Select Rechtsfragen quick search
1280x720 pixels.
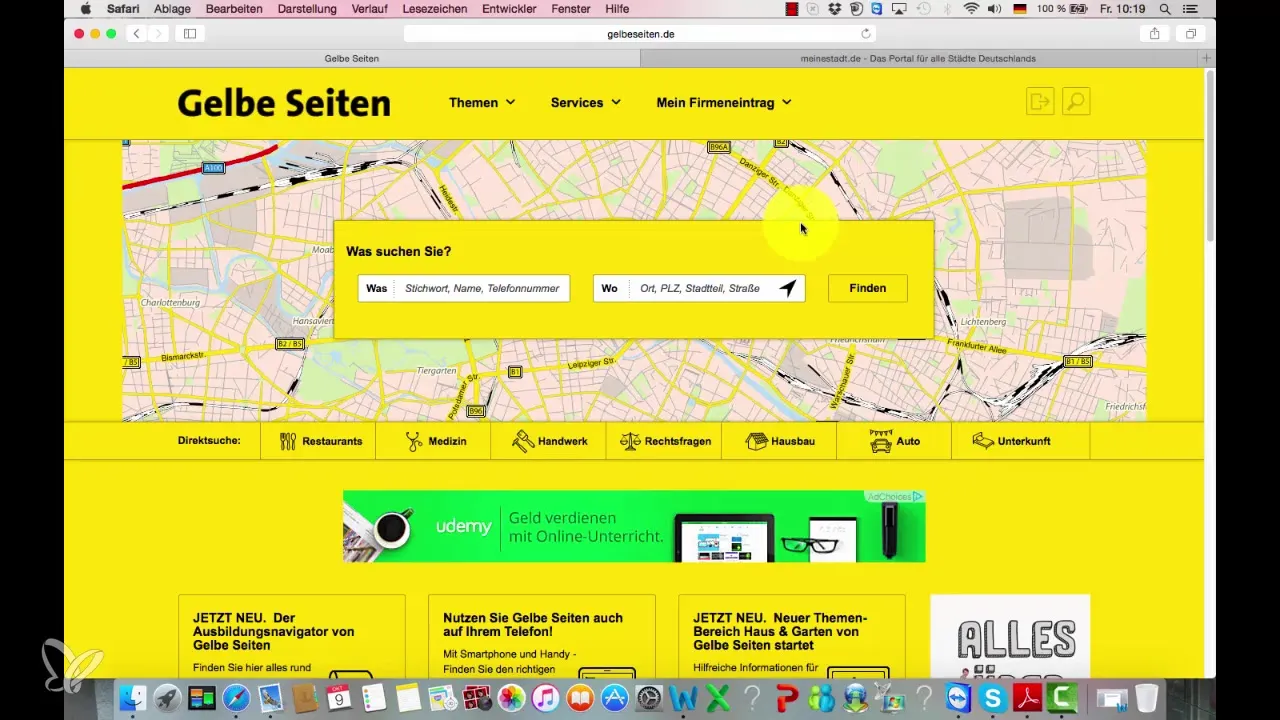(664, 441)
